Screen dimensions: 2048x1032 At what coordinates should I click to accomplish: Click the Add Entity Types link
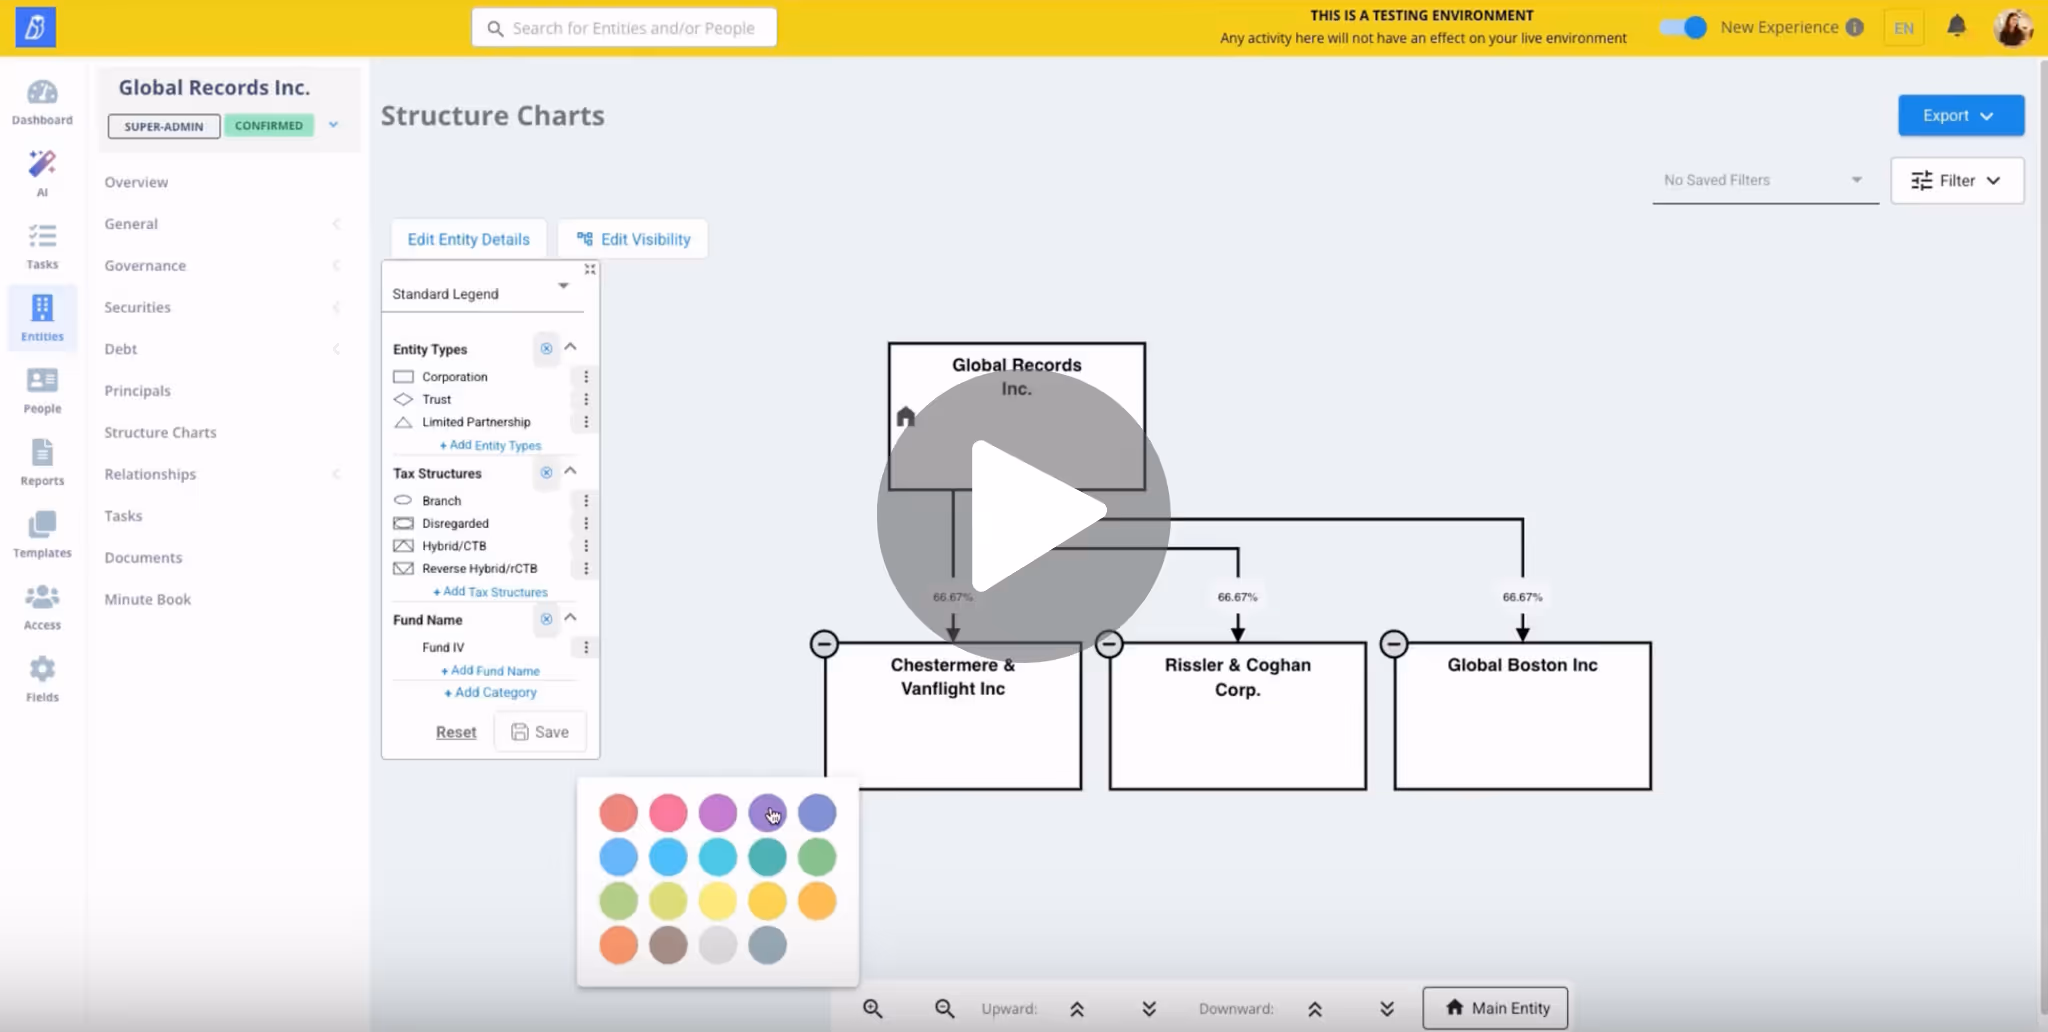coord(490,445)
